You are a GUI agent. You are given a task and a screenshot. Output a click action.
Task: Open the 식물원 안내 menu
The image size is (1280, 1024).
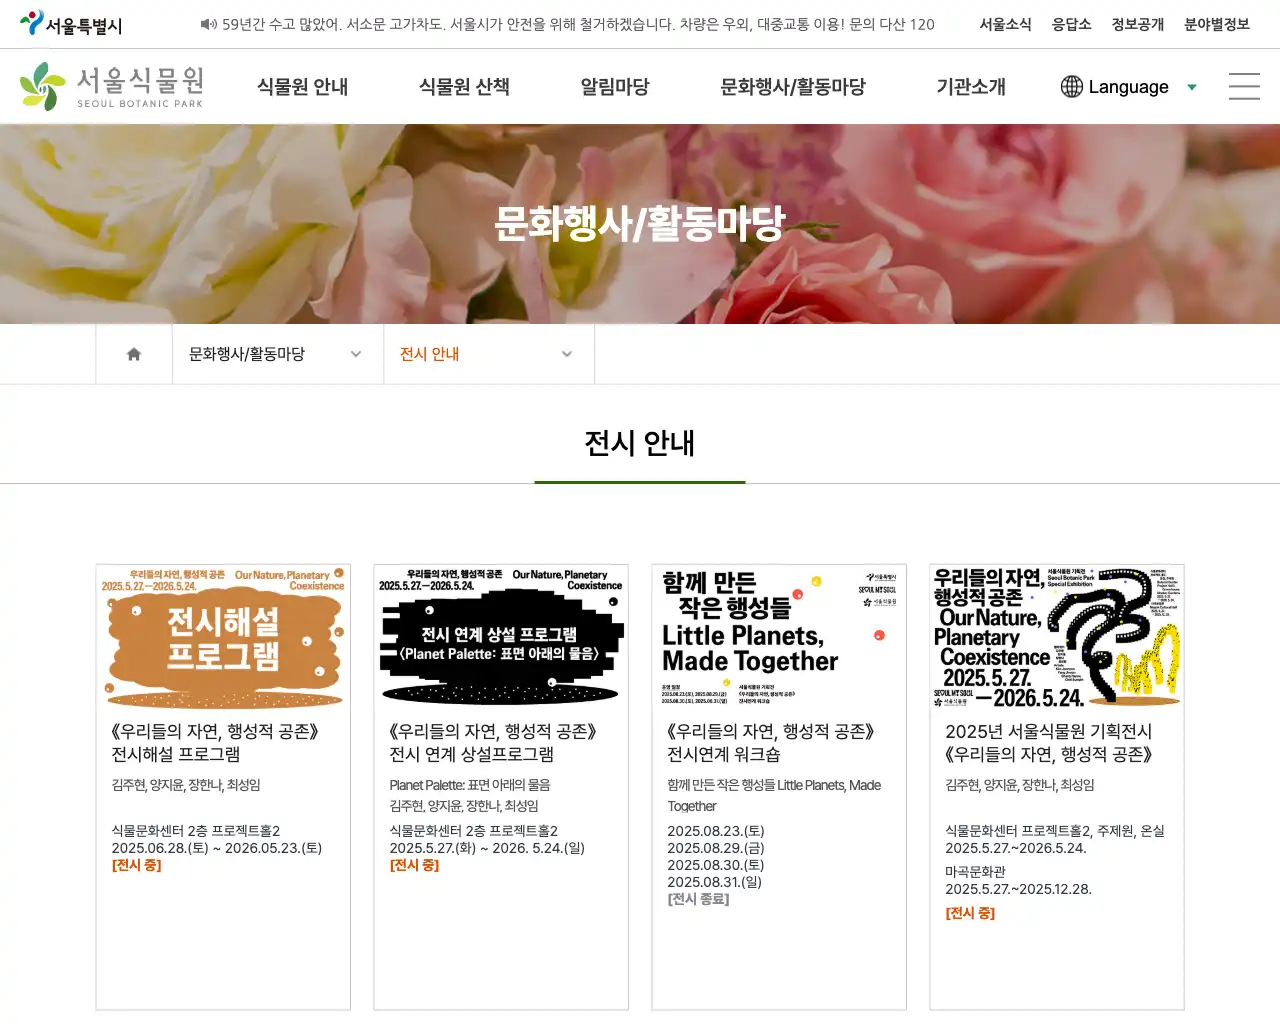click(301, 87)
